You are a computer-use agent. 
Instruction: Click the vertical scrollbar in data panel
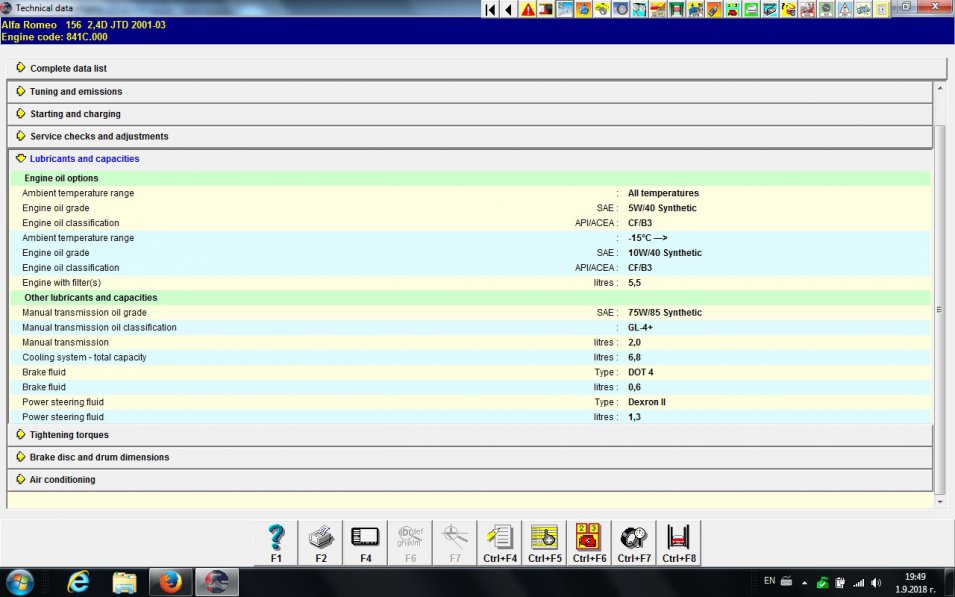click(x=939, y=310)
